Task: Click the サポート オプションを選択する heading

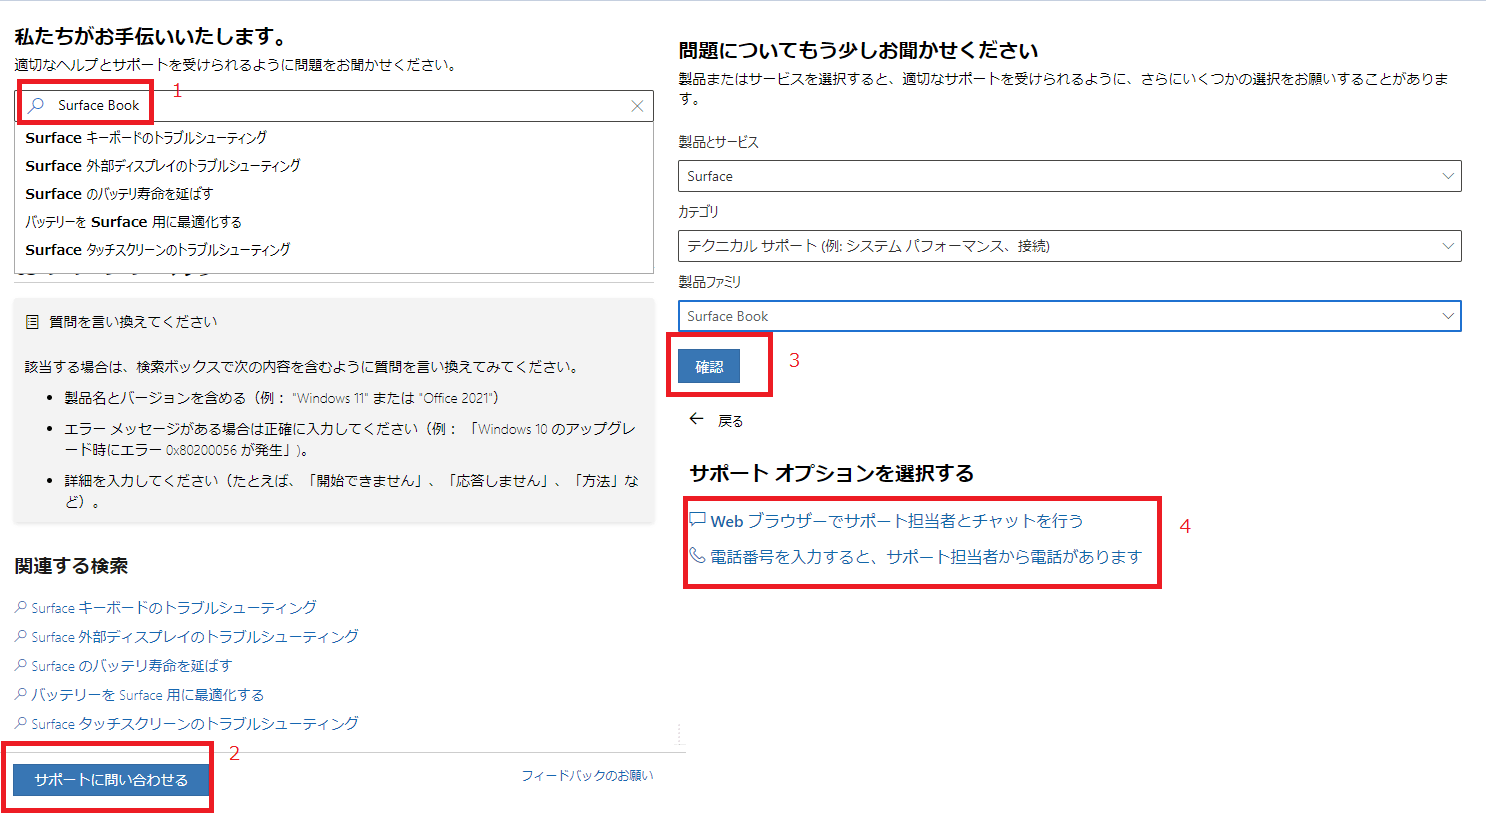Action: 832,473
